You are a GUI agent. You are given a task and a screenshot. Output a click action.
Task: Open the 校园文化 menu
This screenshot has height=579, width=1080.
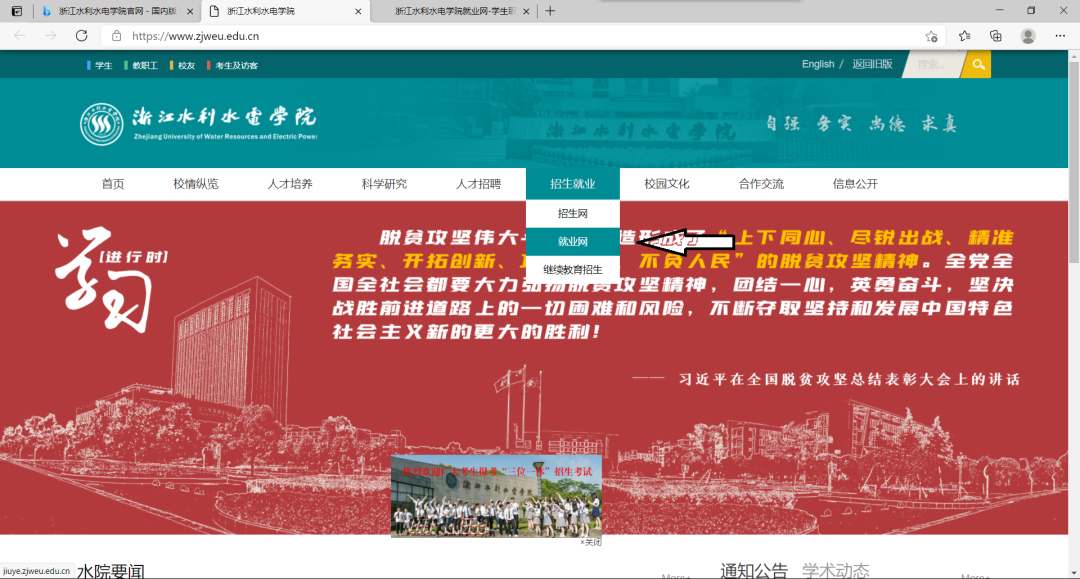coord(667,184)
